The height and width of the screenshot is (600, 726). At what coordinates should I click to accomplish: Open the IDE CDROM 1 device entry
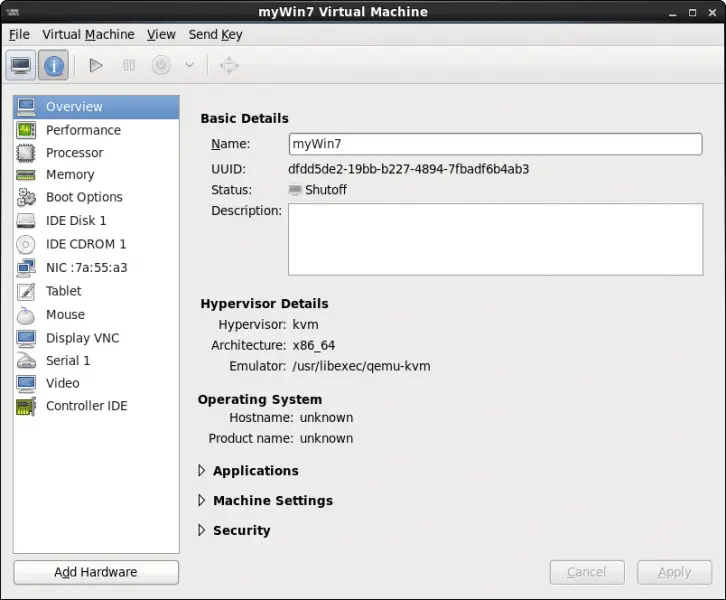coord(86,244)
